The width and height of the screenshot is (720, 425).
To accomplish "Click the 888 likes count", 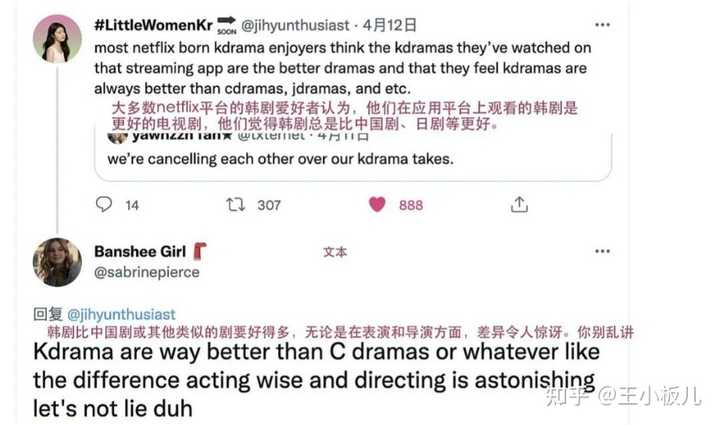I will (x=410, y=205).
